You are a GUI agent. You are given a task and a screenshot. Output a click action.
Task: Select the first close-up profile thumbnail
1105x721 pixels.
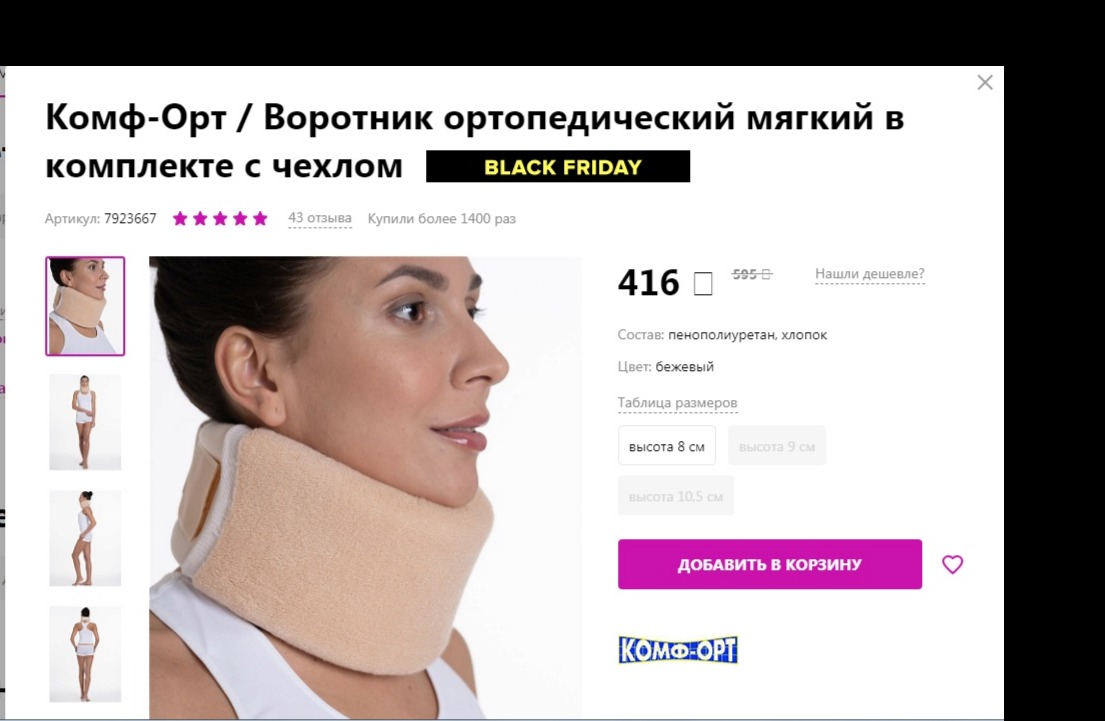pos(85,306)
